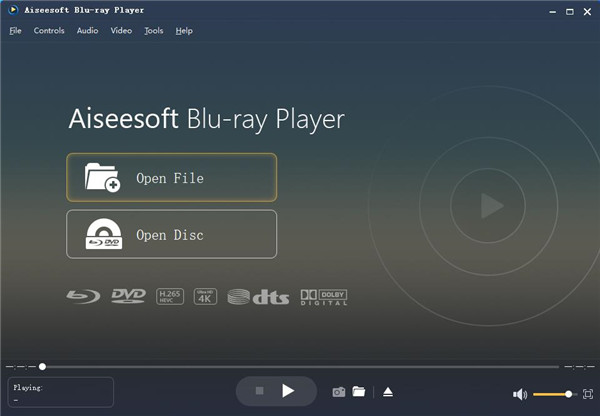
Task: Close the Blu-ray Player window
Action: [x=587, y=12]
